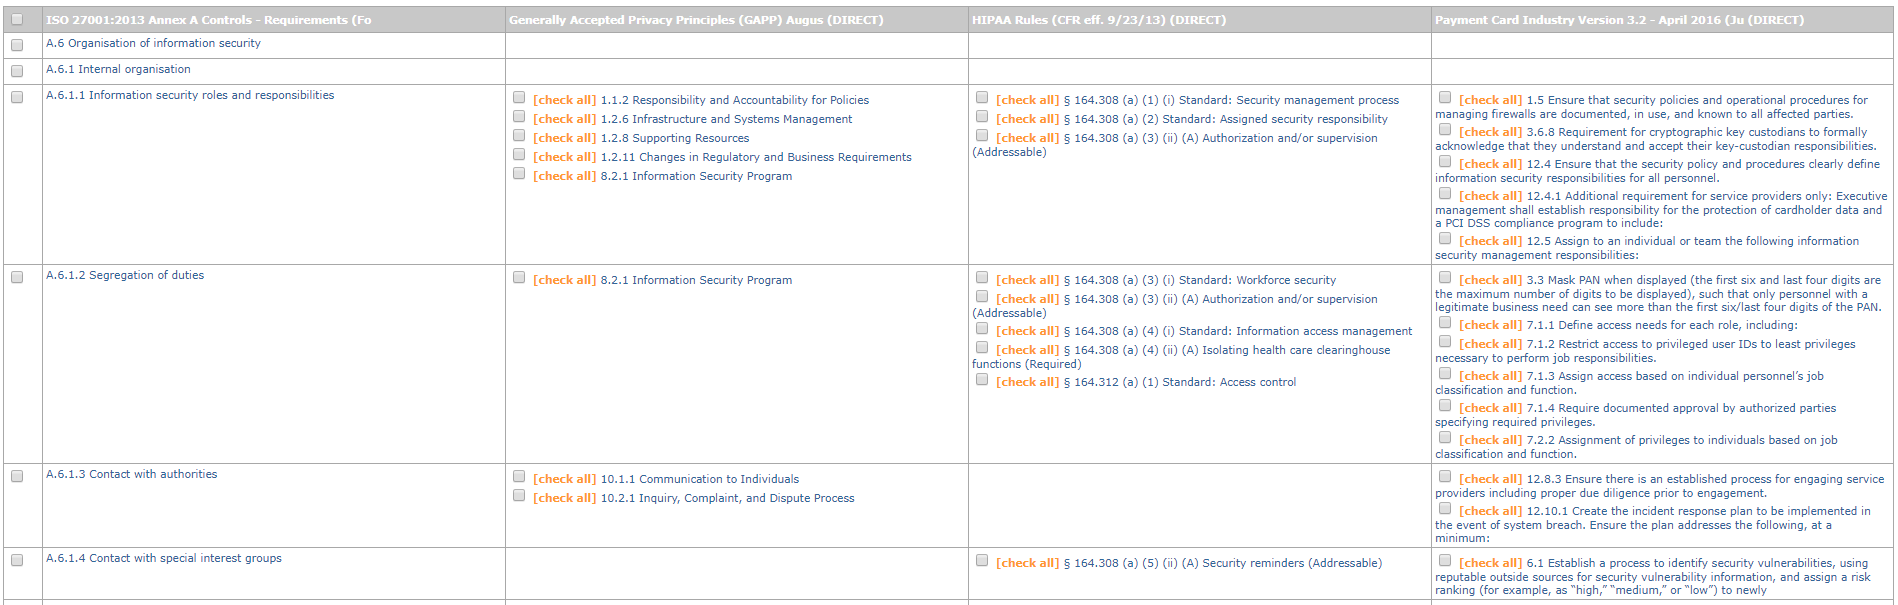Open 10.2.1 Inquiry, Complaint, and Dispute Process
This screenshot has width=1898, height=605.
click(727, 498)
